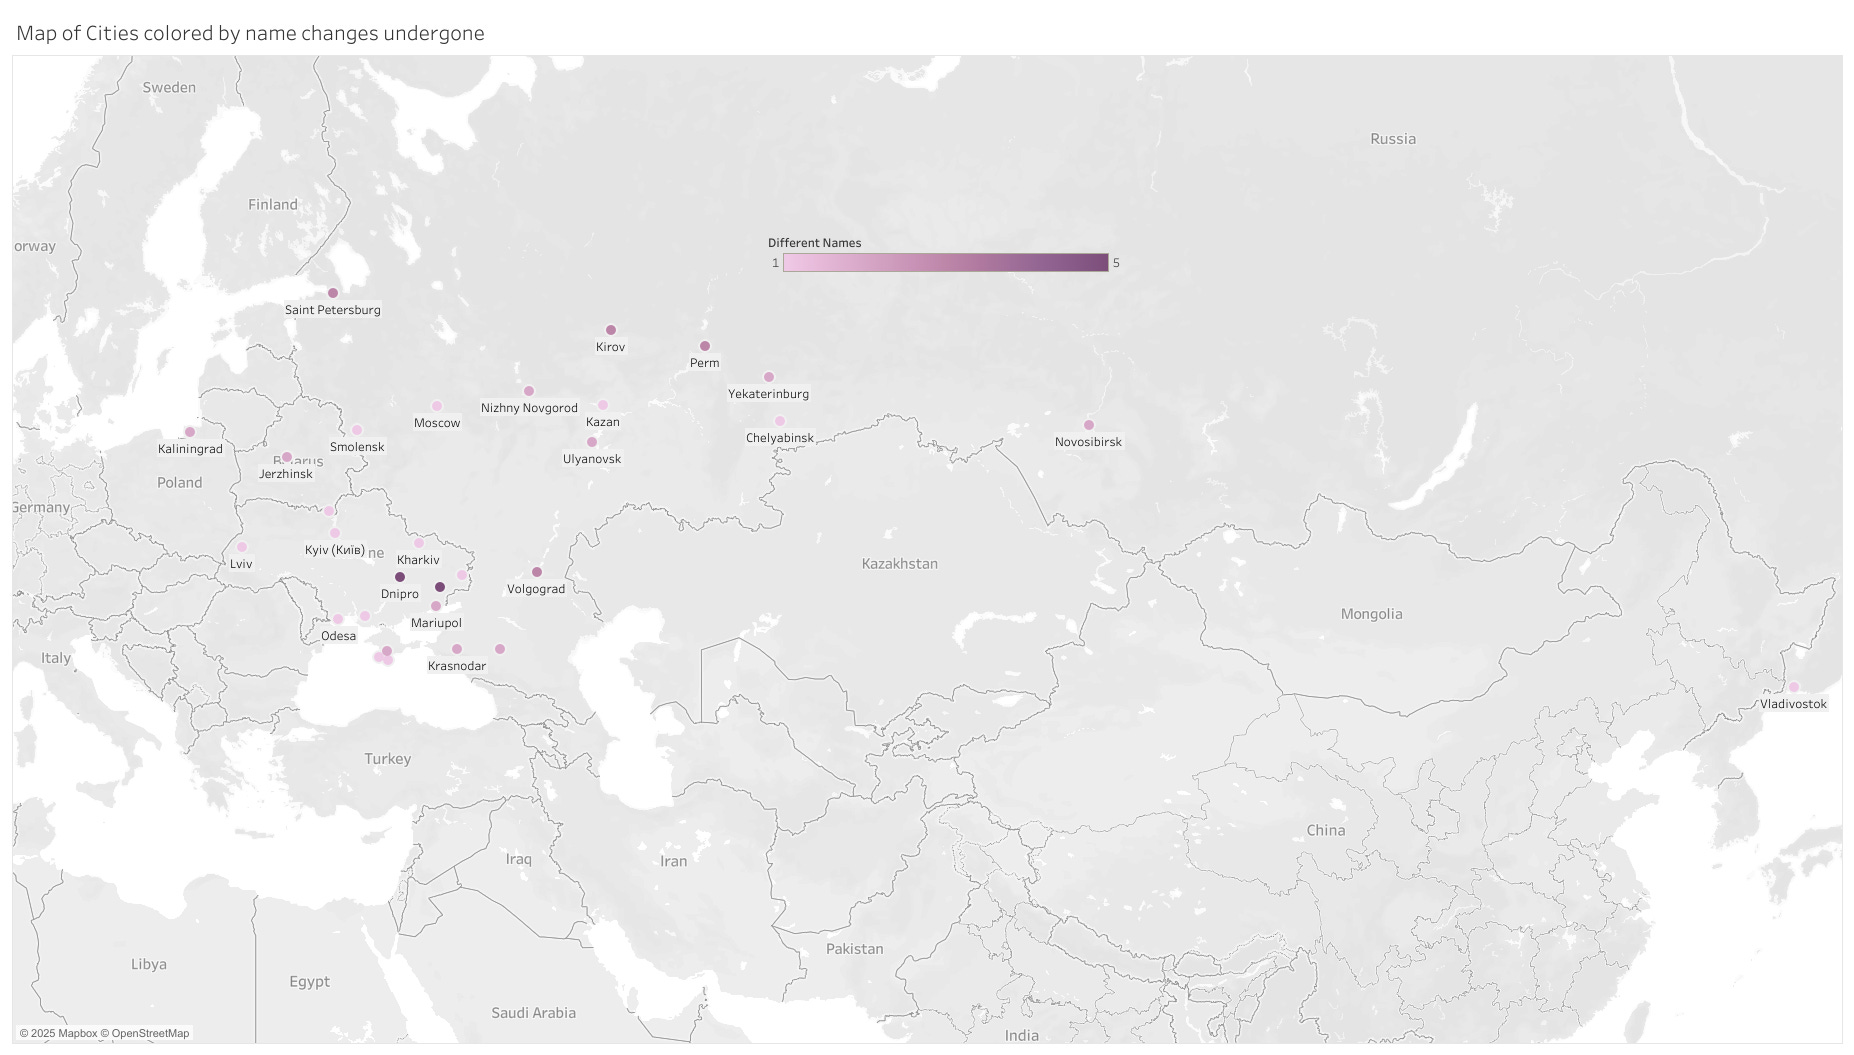Select the Kirov map marker
The image size is (1854, 1055).
(611, 330)
